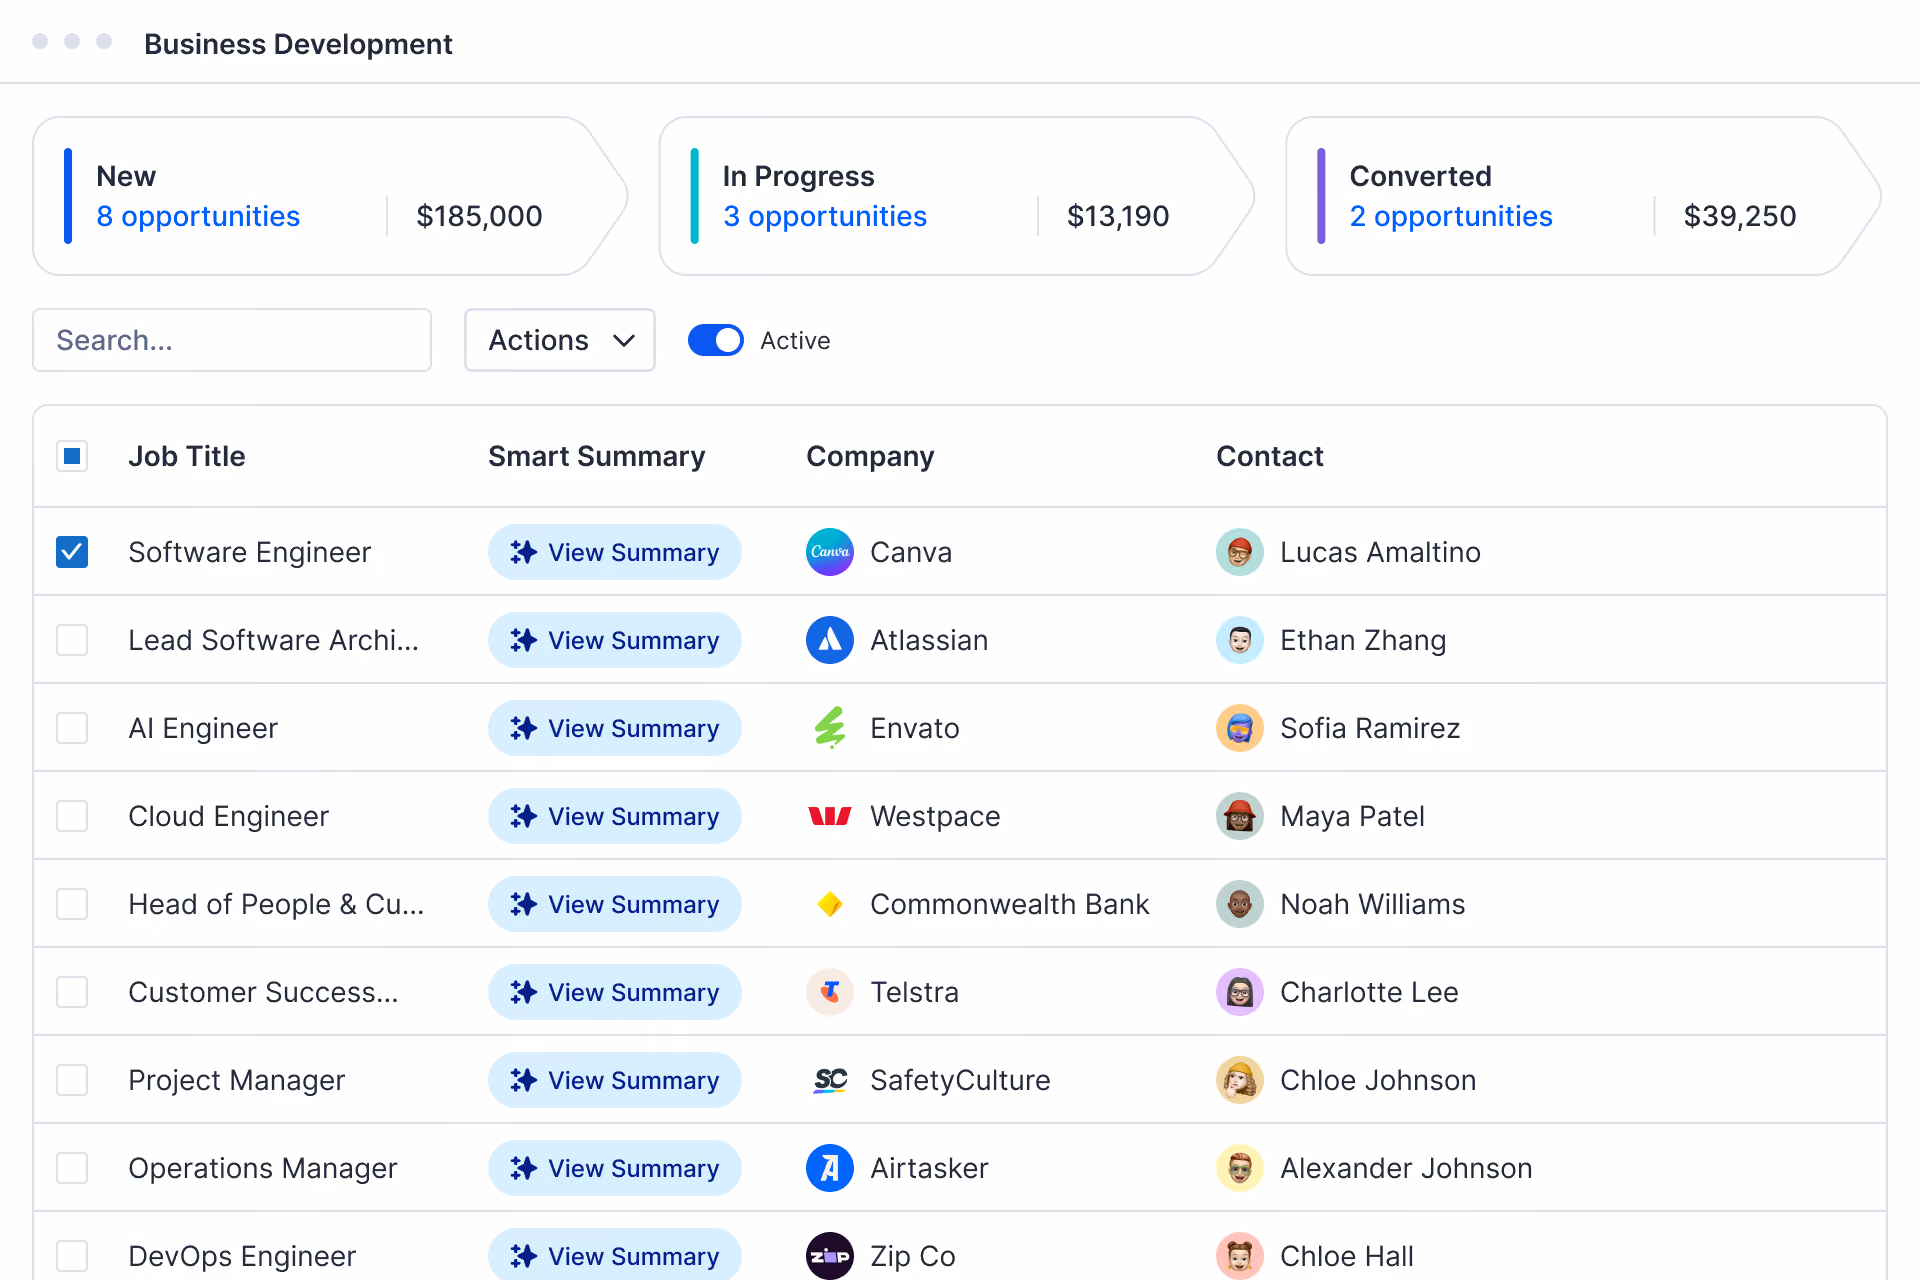Click Maya Patel's avatar
Screen dimensions: 1920x1280
pyautogui.click(x=1240, y=816)
